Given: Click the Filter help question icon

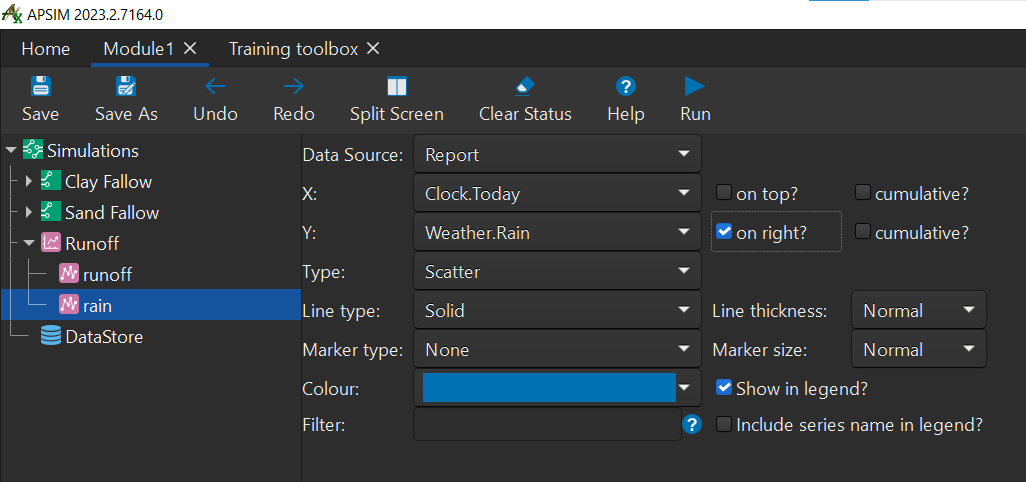Looking at the screenshot, I should click(692, 424).
